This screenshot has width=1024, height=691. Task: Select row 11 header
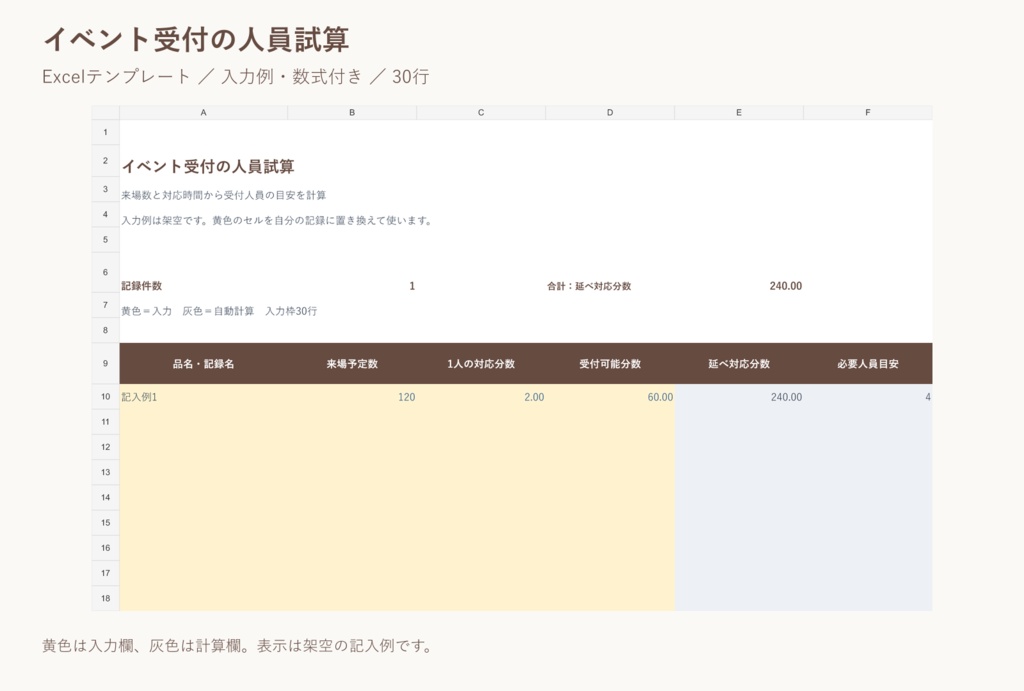[105, 422]
